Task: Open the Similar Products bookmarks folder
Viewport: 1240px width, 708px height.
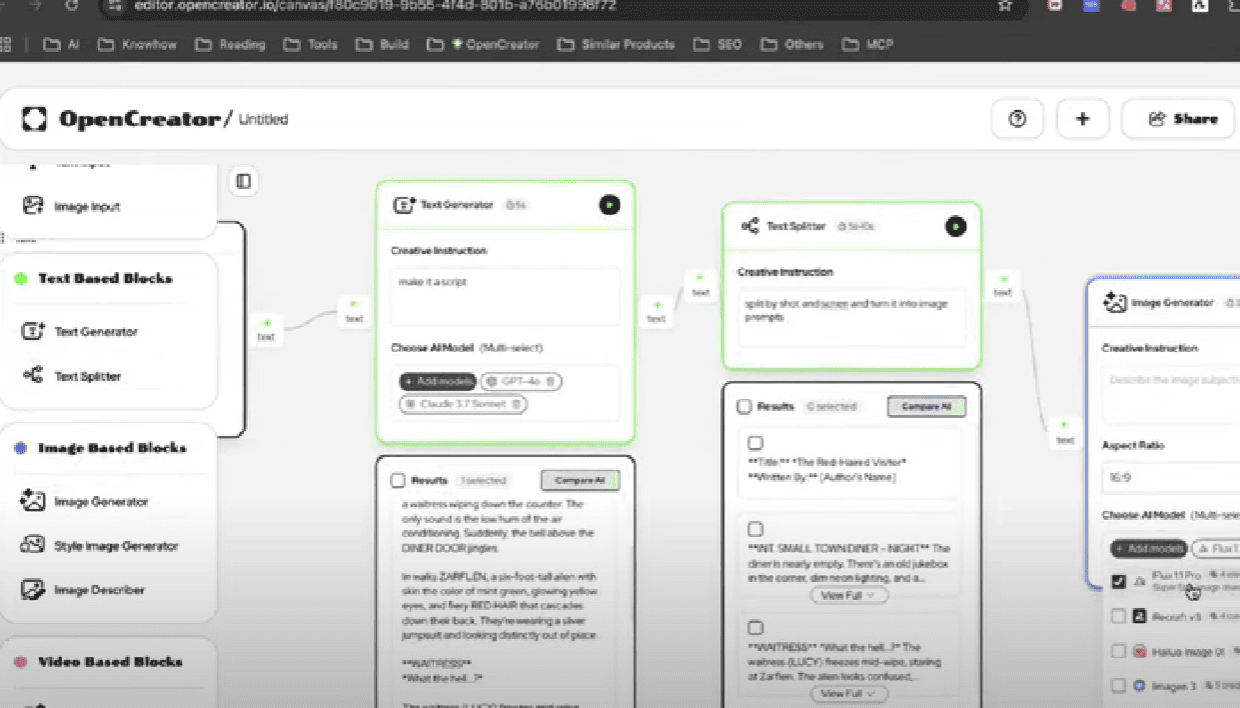Action: point(617,44)
